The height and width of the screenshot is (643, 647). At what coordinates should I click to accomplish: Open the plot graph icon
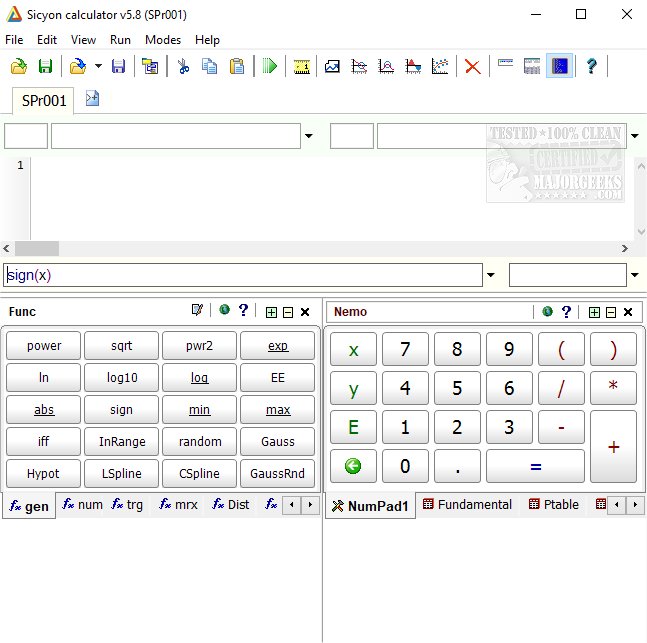tap(332, 66)
